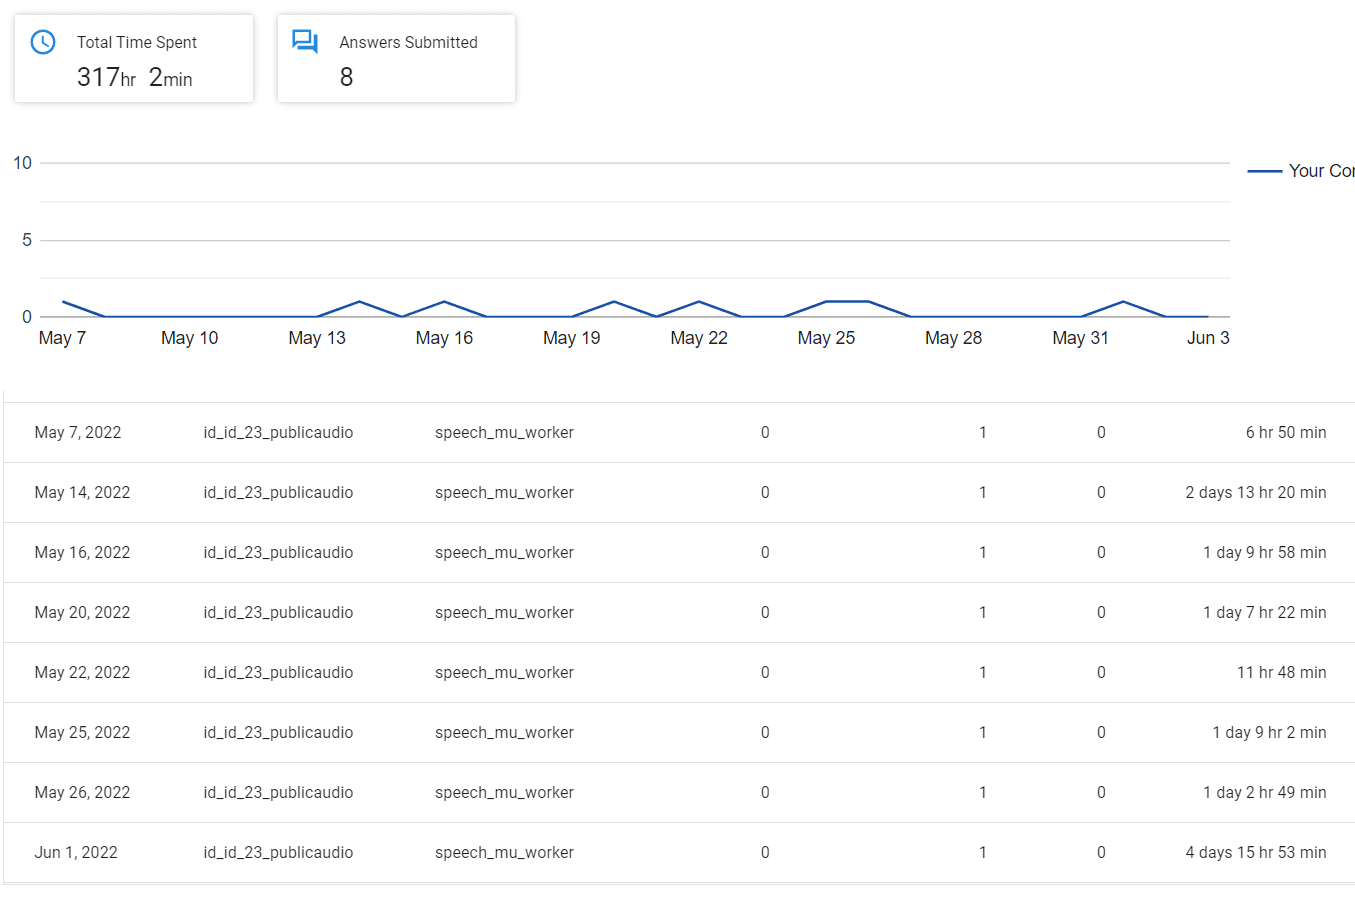Image resolution: width=1355 pixels, height=904 pixels.
Task: Select the Jun 1, 2022 date cell
Action: click(x=76, y=853)
